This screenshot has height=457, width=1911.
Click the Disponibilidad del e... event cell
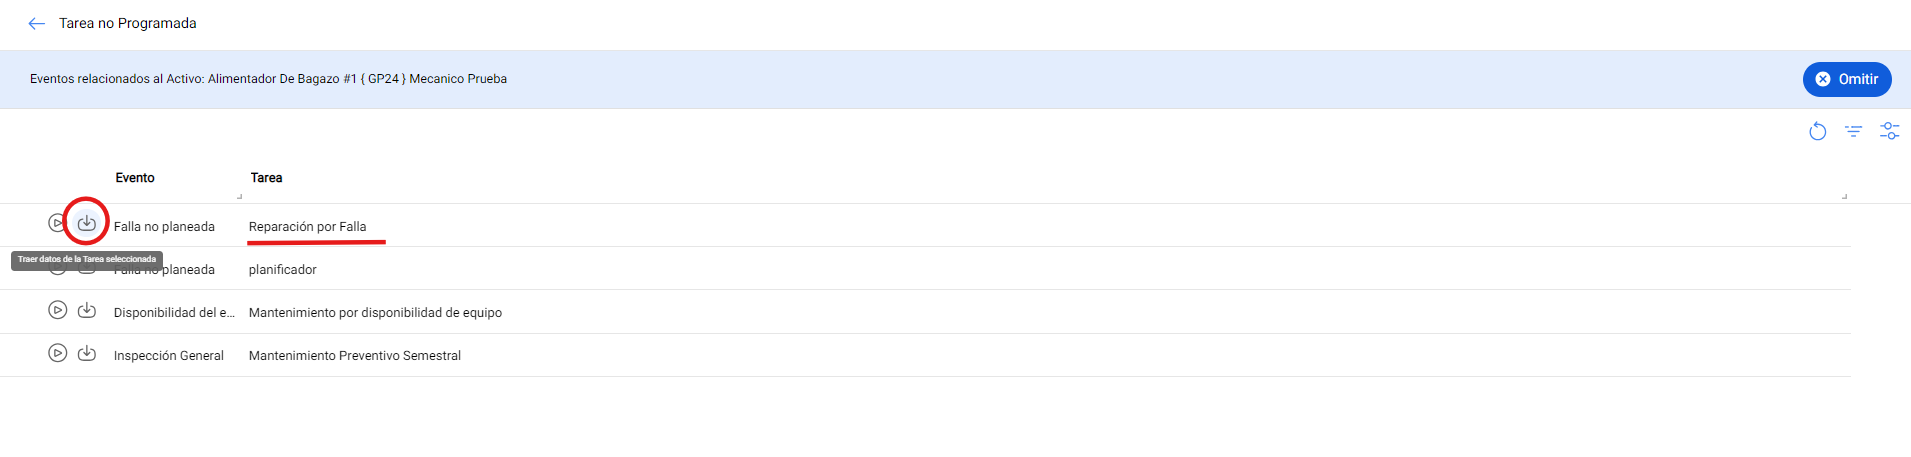point(174,313)
